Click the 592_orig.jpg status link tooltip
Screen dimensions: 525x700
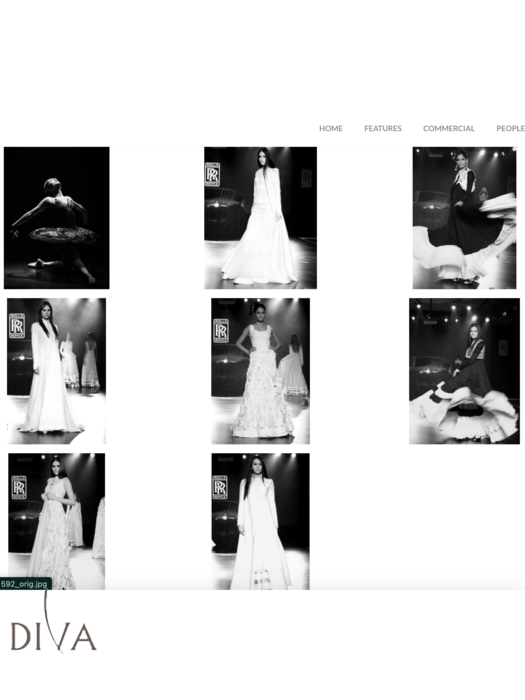(x=25, y=583)
